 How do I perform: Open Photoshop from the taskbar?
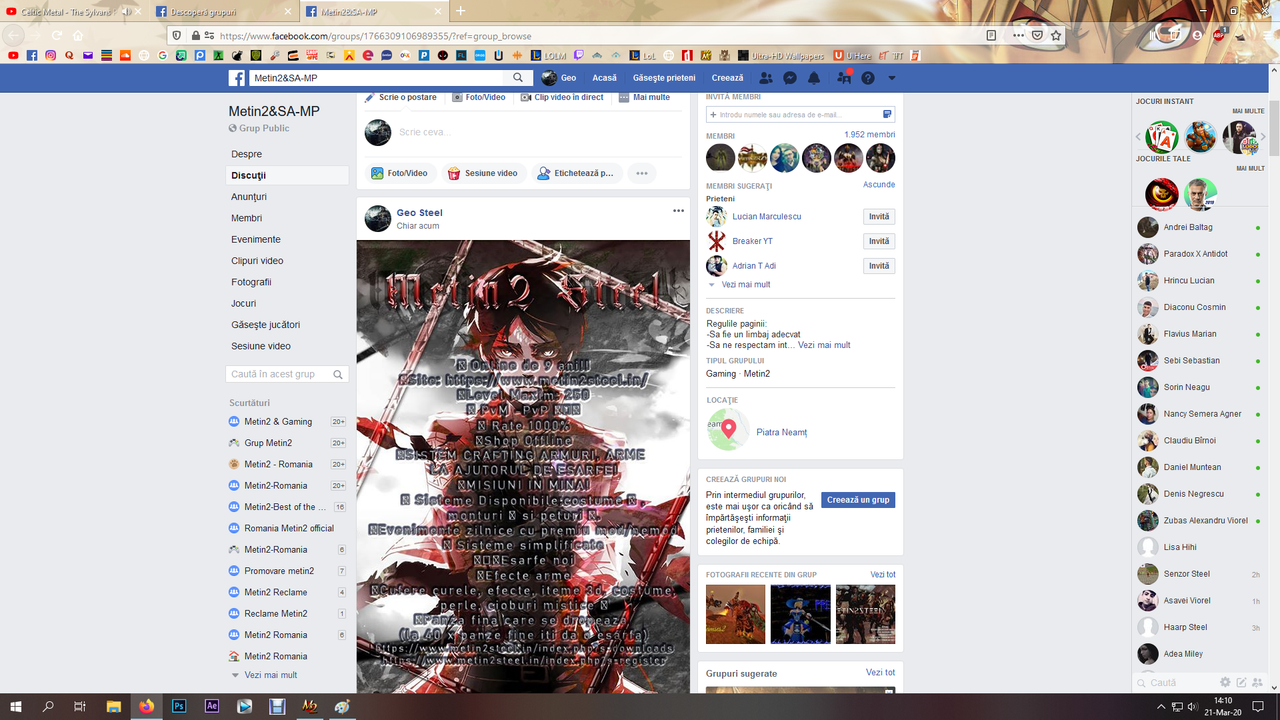pos(179,706)
